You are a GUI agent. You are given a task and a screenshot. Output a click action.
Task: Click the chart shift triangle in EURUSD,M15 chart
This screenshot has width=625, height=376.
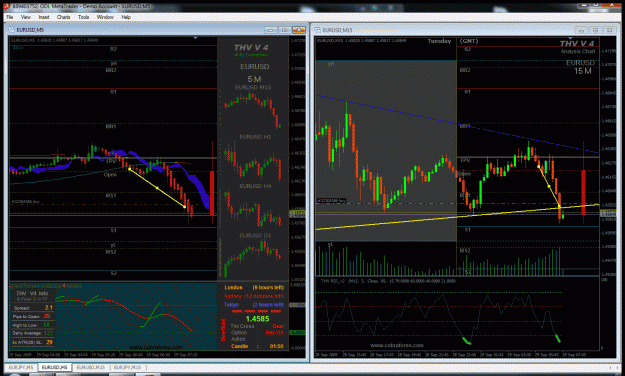coord(570,38)
